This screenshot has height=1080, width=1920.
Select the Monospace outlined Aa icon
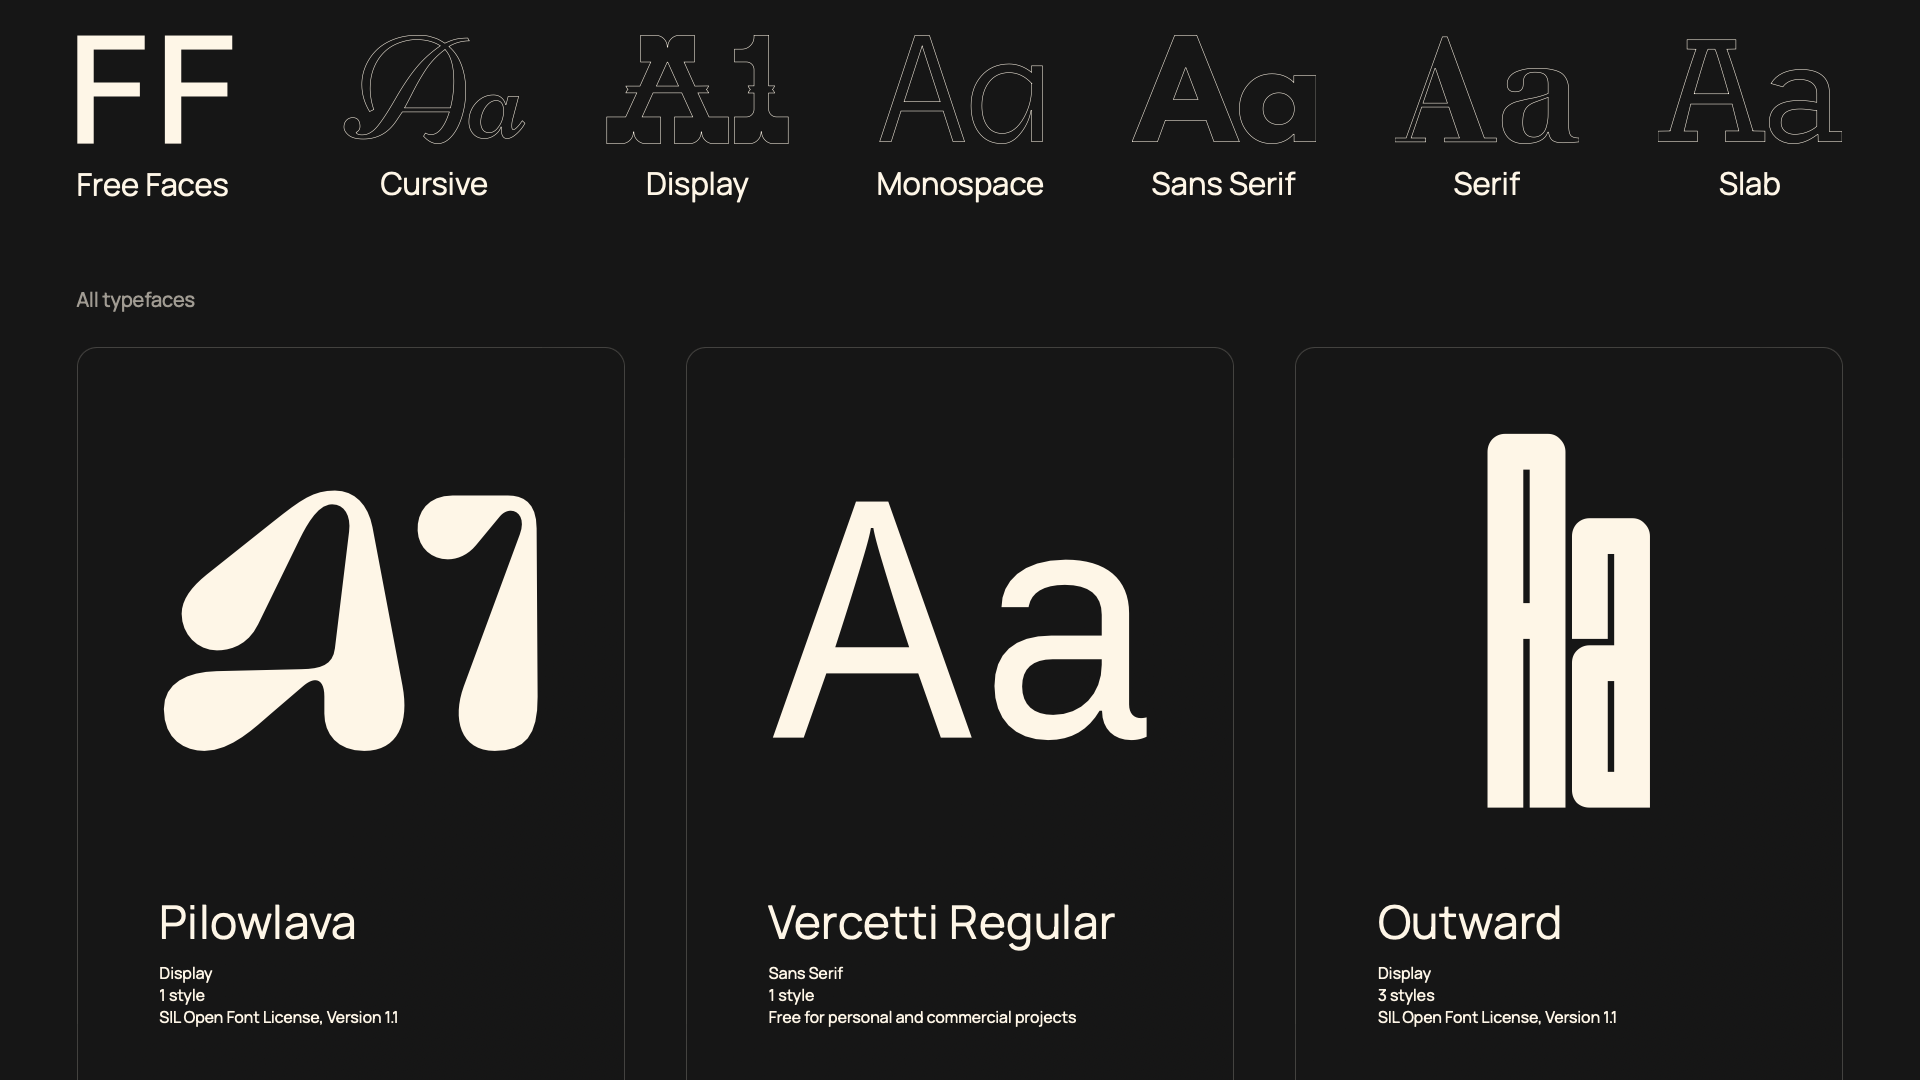pyautogui.click(x=960, y=89)
